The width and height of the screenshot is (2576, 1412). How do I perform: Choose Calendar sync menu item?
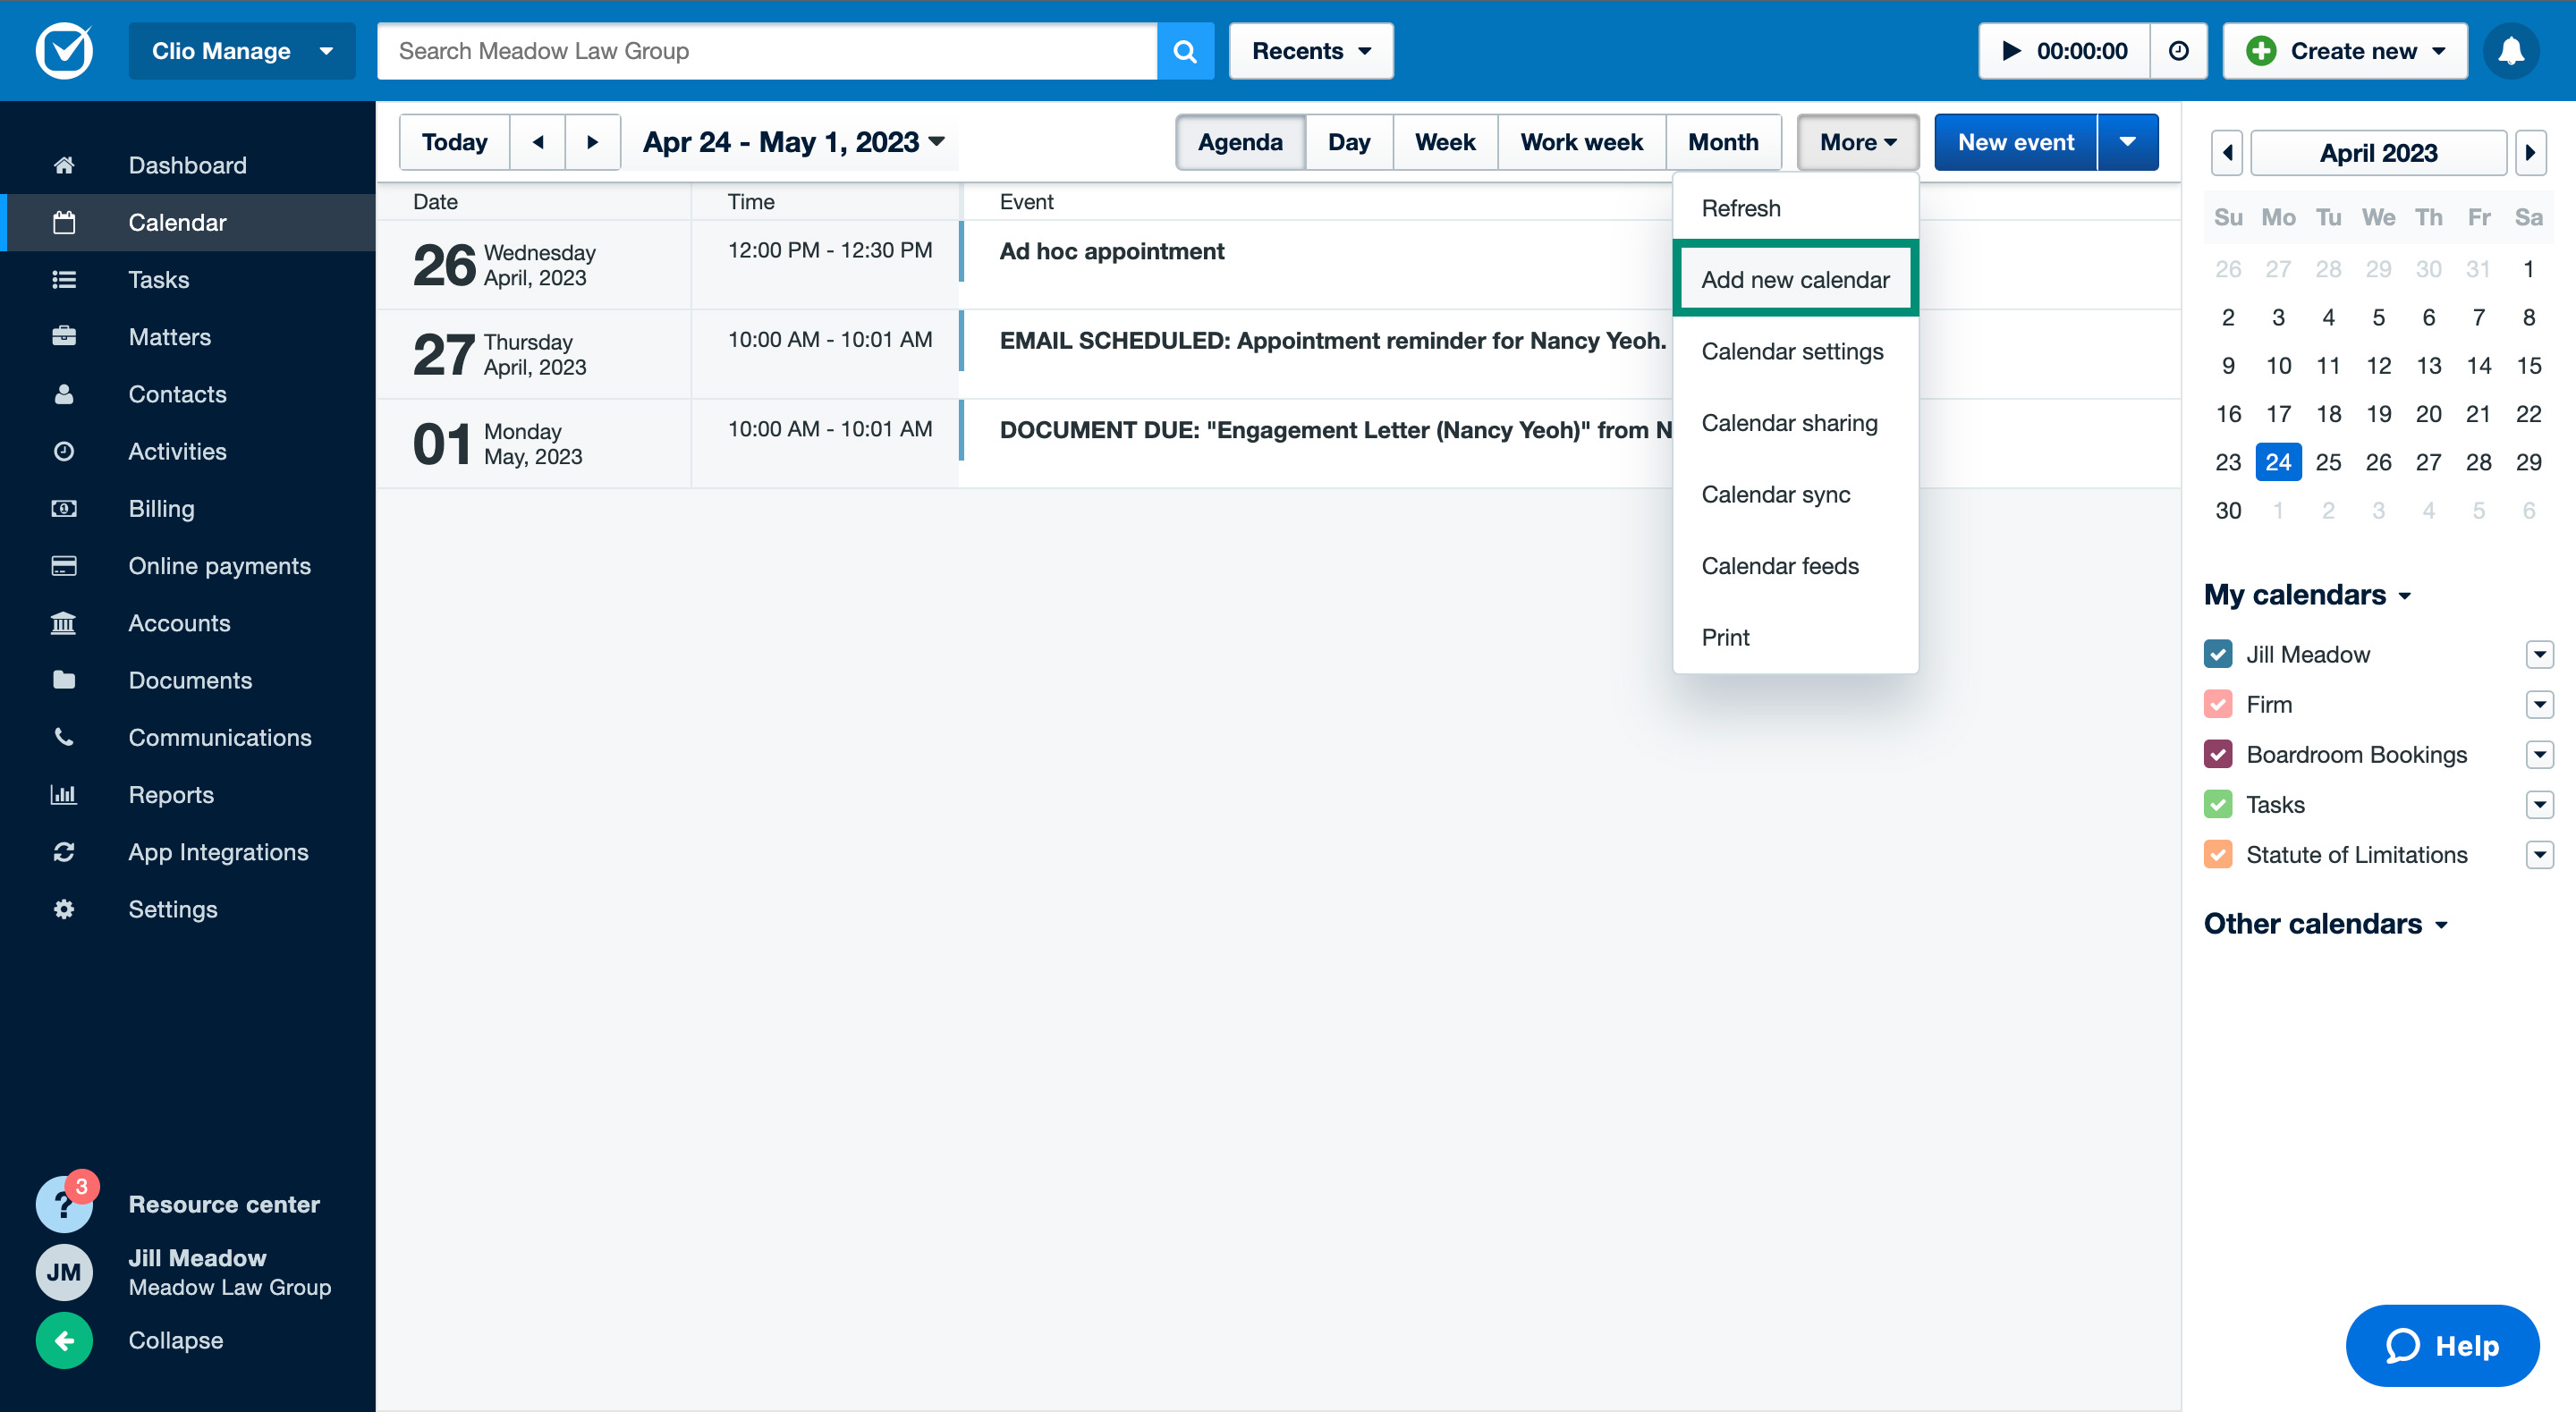pyautogui.click(x=1795, y=494)
